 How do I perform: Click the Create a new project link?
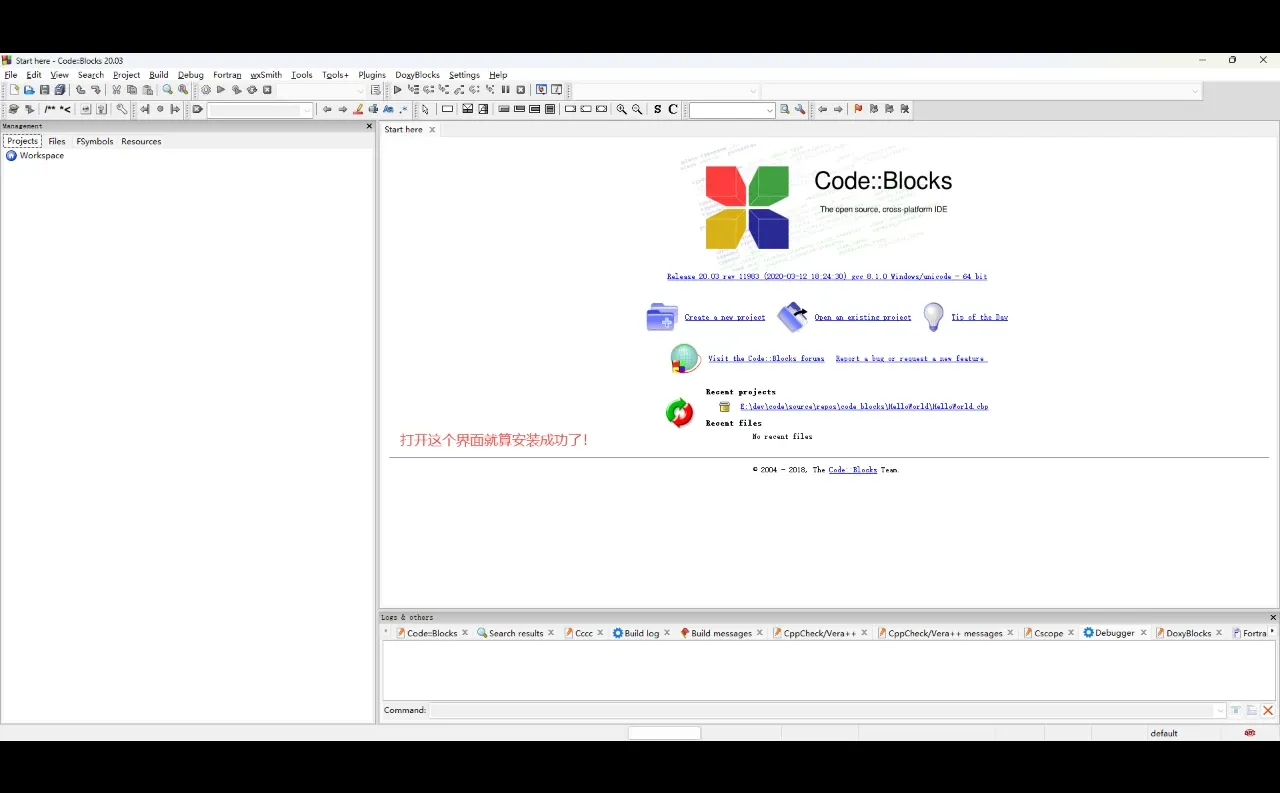[x=724, y=317]
